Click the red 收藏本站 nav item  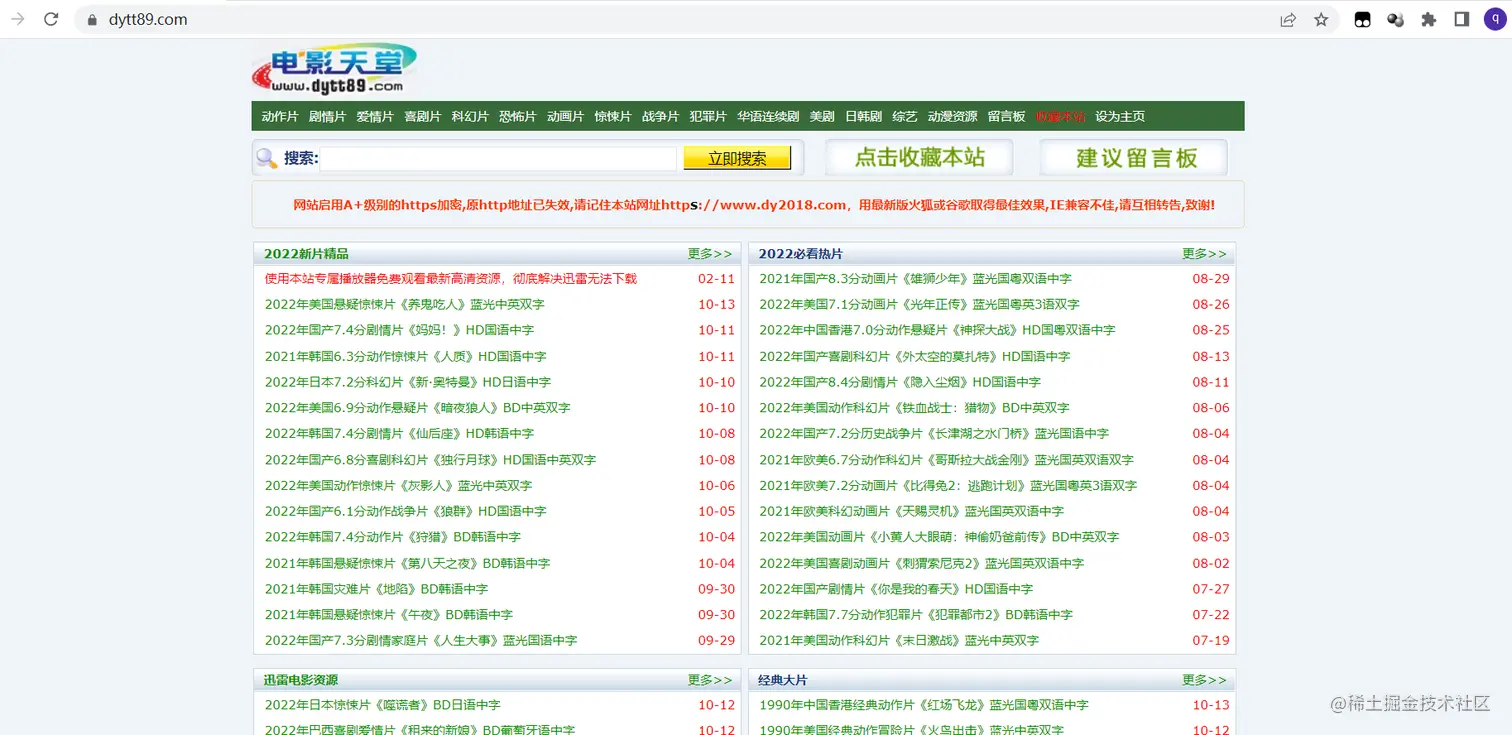[x=1060, y=116]
